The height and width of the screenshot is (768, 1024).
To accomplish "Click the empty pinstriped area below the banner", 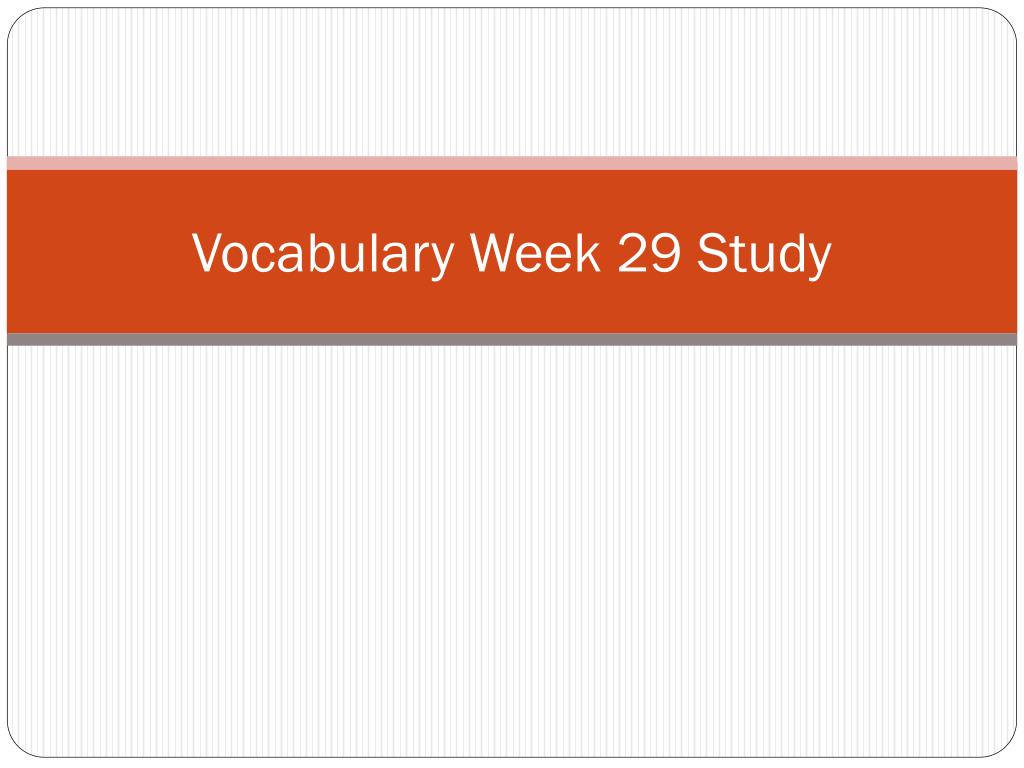I will [x=512, y=551].
